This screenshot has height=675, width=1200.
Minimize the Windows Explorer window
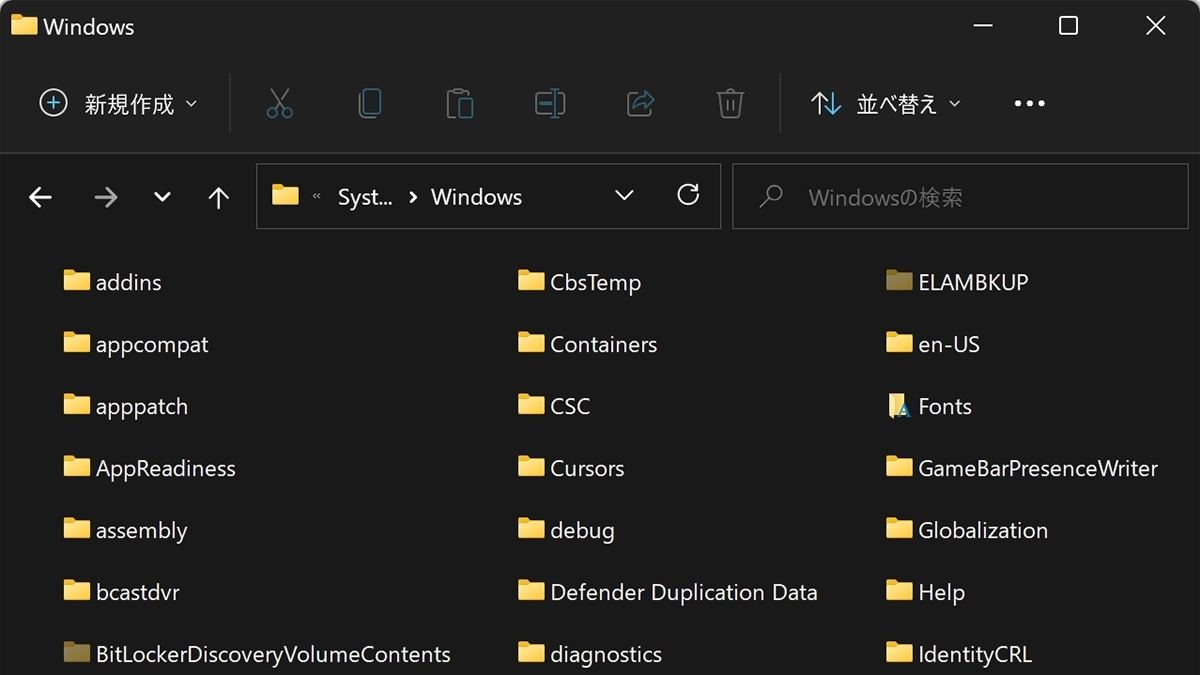(981, 26)
